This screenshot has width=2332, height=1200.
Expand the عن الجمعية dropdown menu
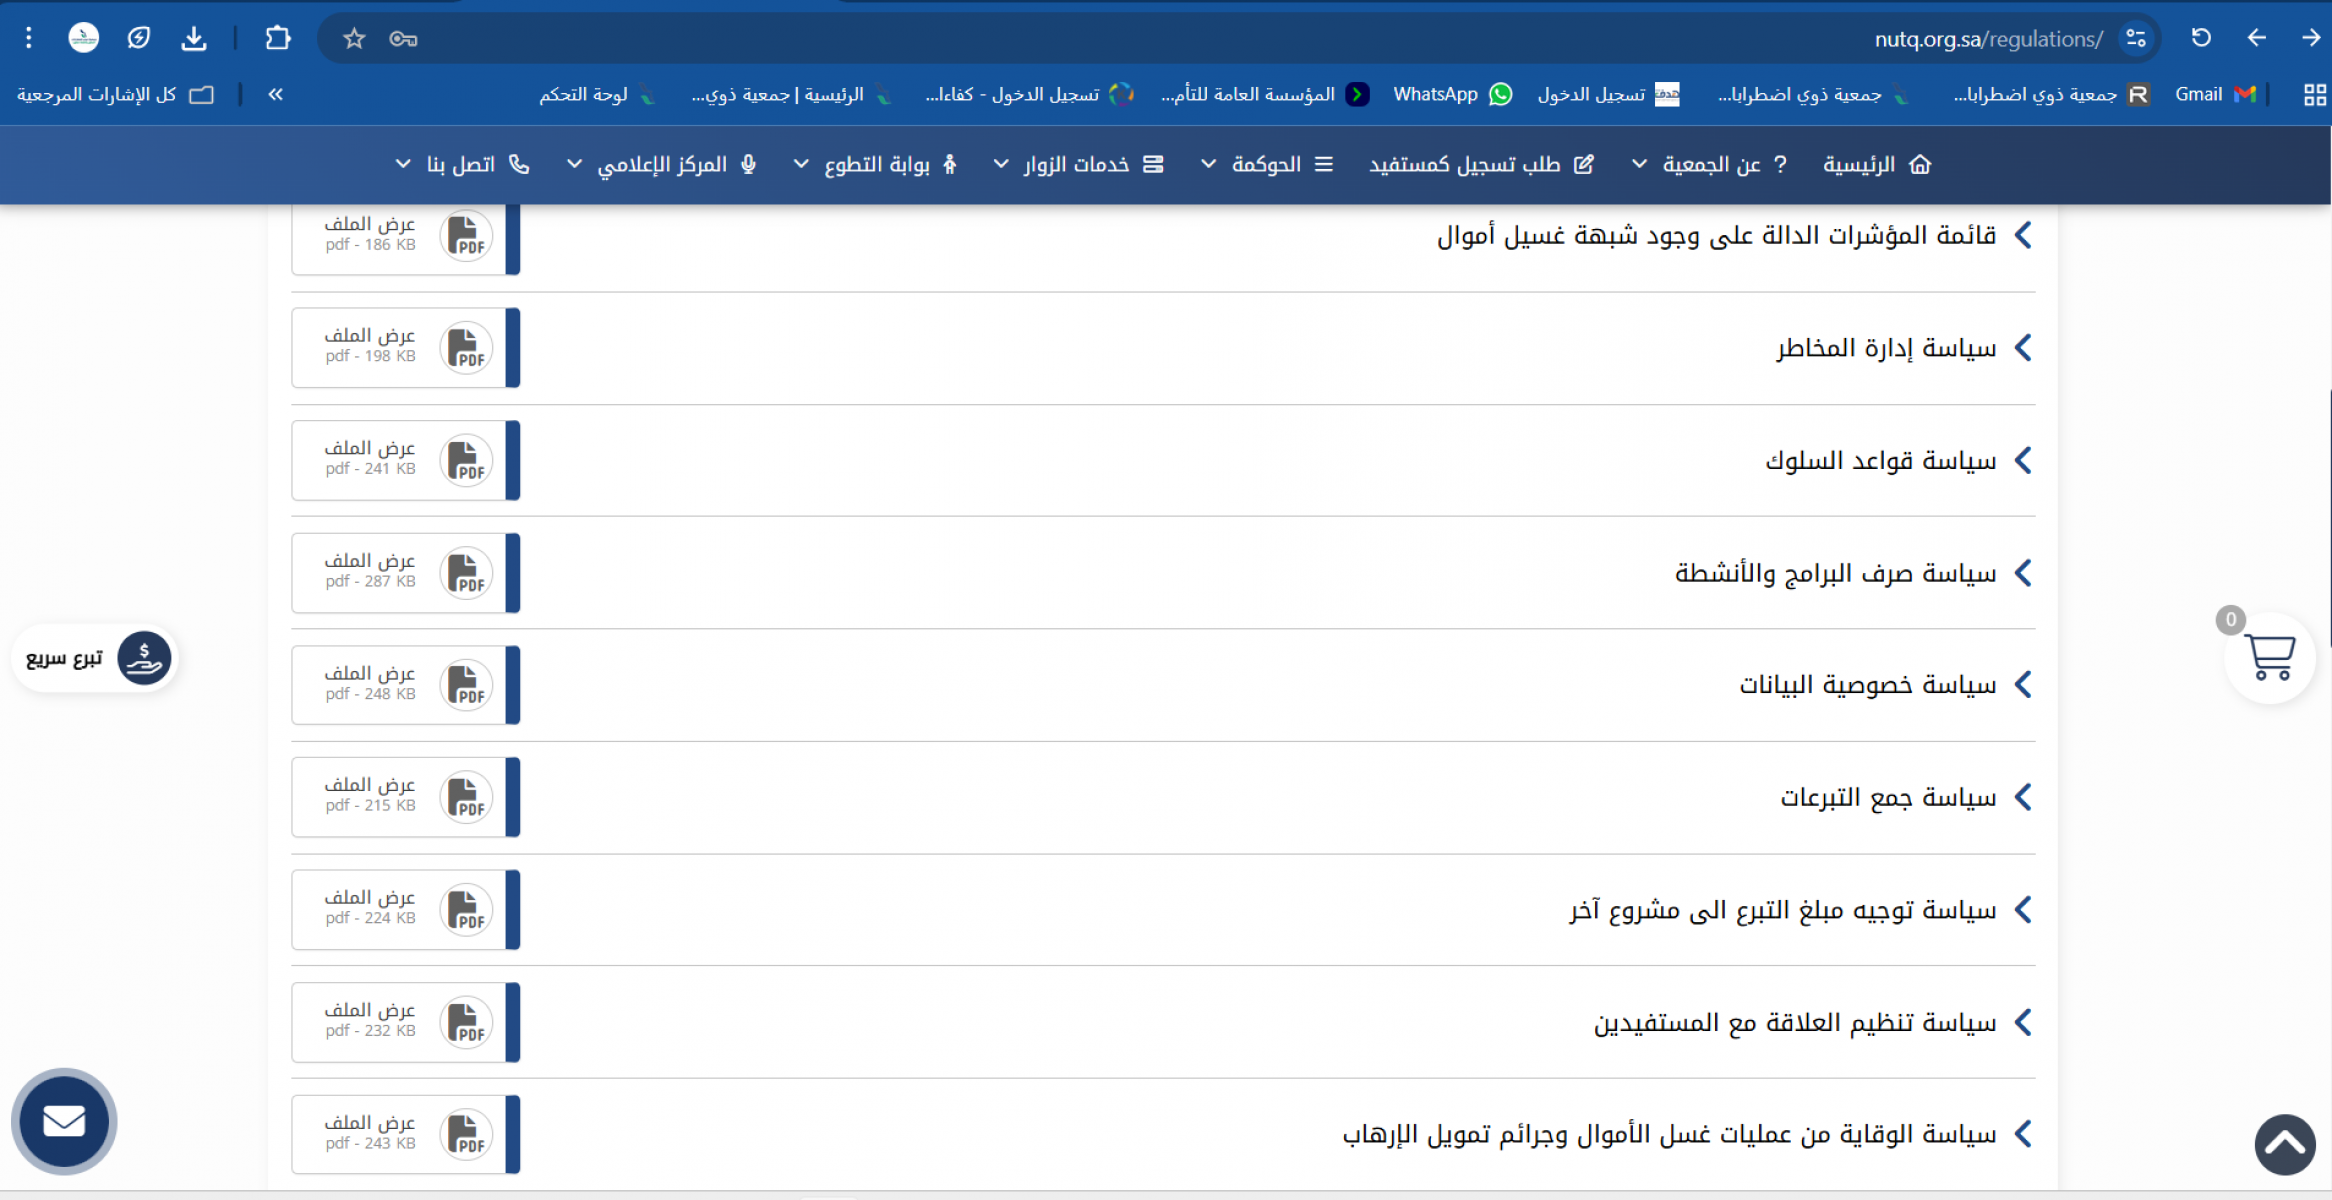point(1710,165)
